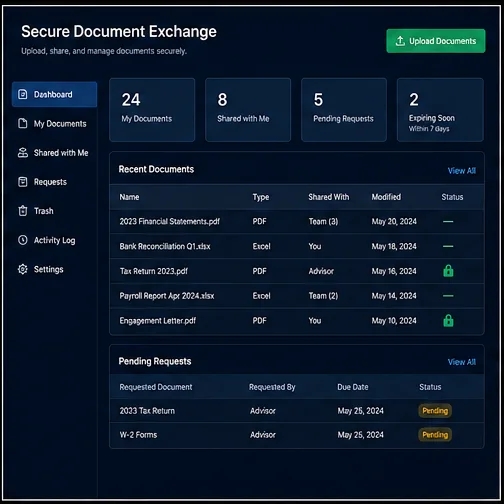
Task: Select the W-2 Forms request
Action: (138, 435)
